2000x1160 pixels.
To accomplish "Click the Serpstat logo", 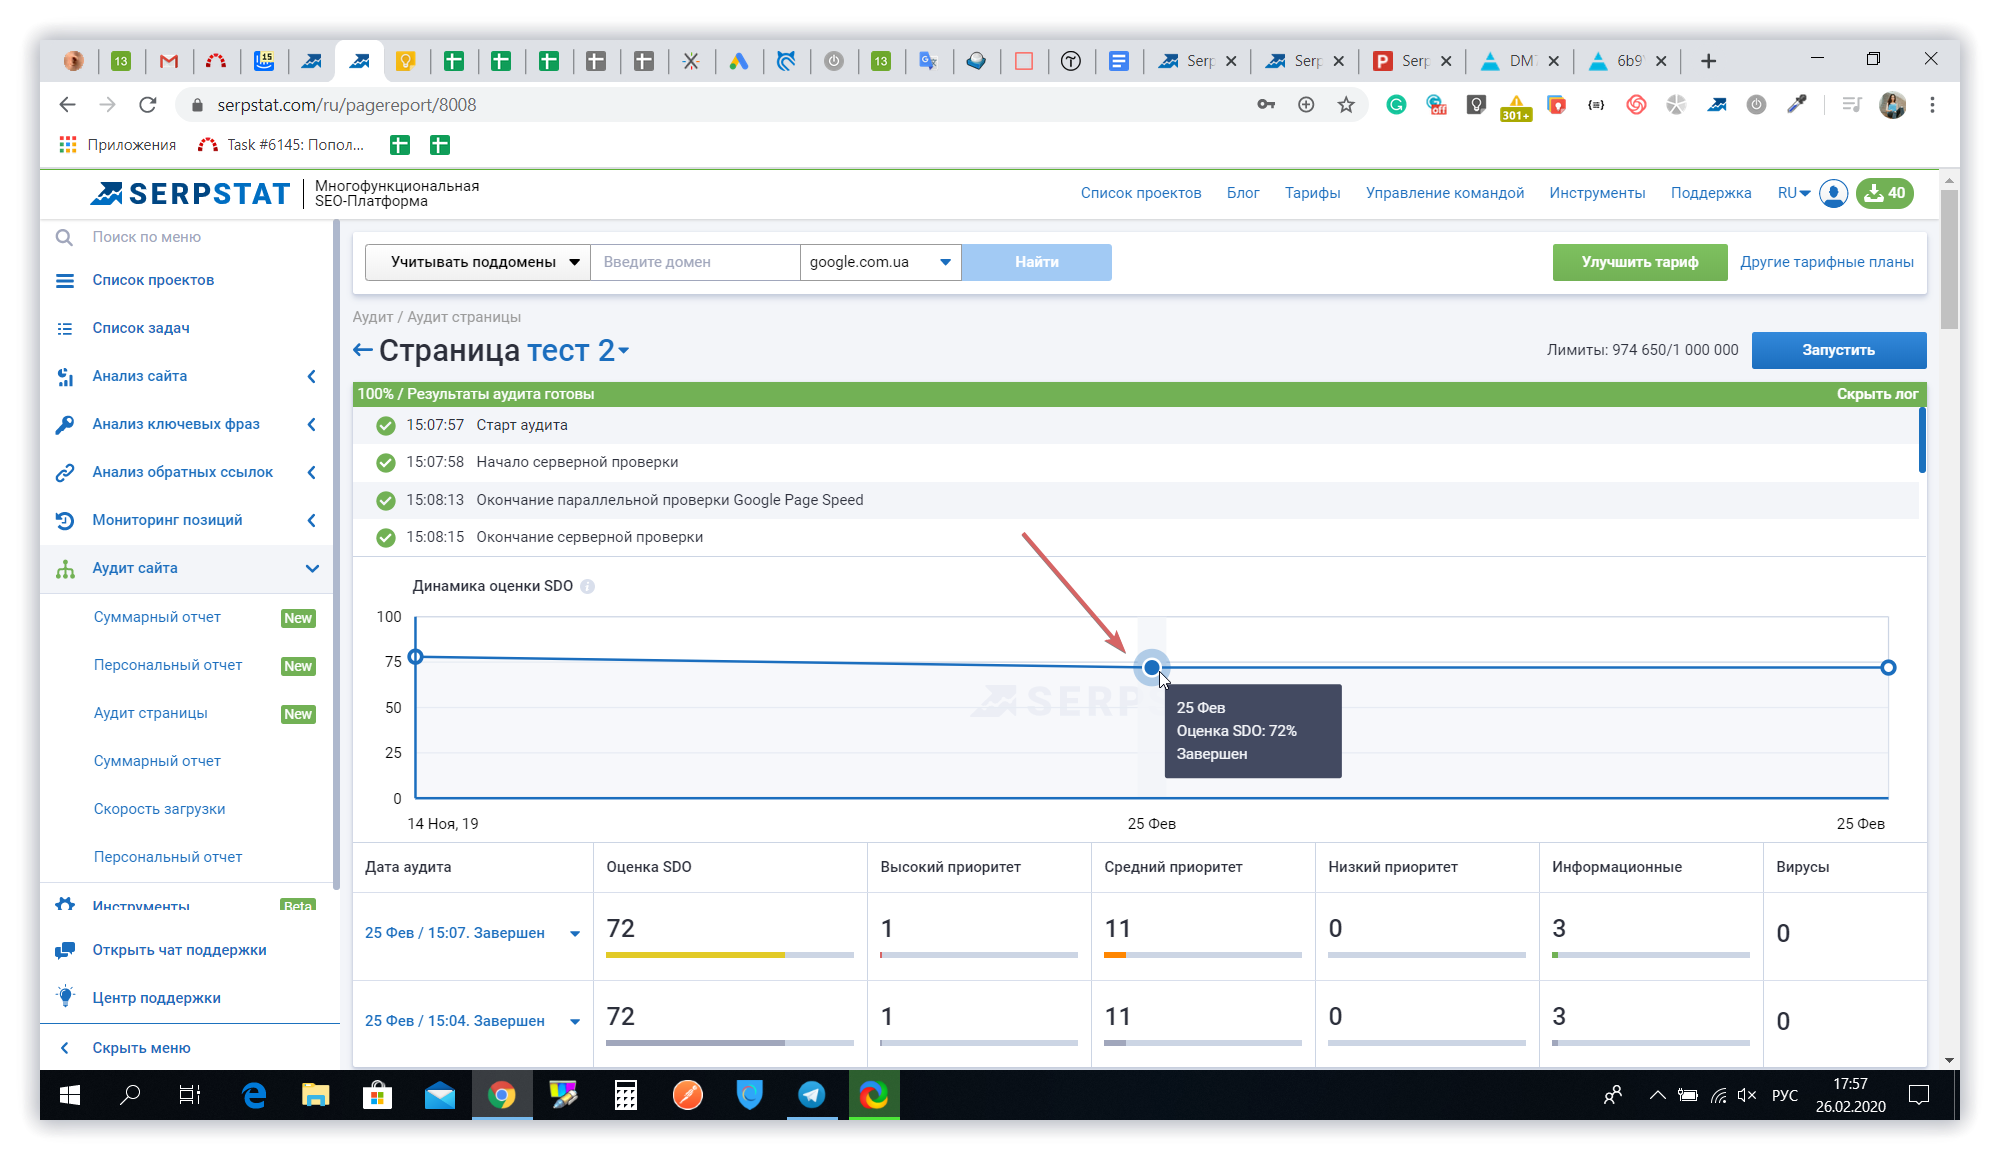I will [190, 193].
